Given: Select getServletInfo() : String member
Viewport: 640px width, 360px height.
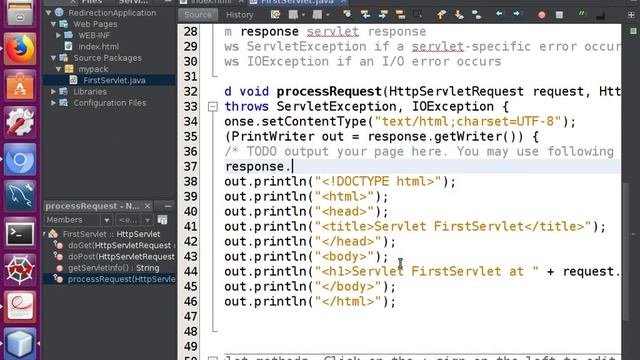Looking at the screenshot, I should [x=113, y=268].
